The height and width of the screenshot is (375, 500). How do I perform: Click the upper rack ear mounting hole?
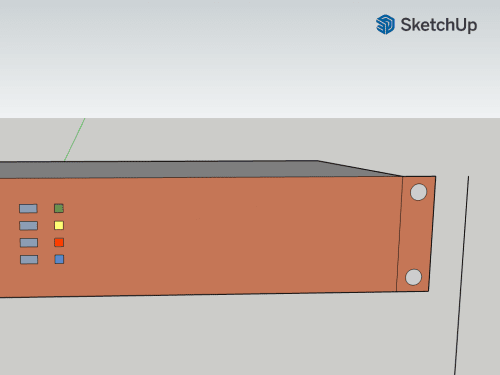coord(418,192)
